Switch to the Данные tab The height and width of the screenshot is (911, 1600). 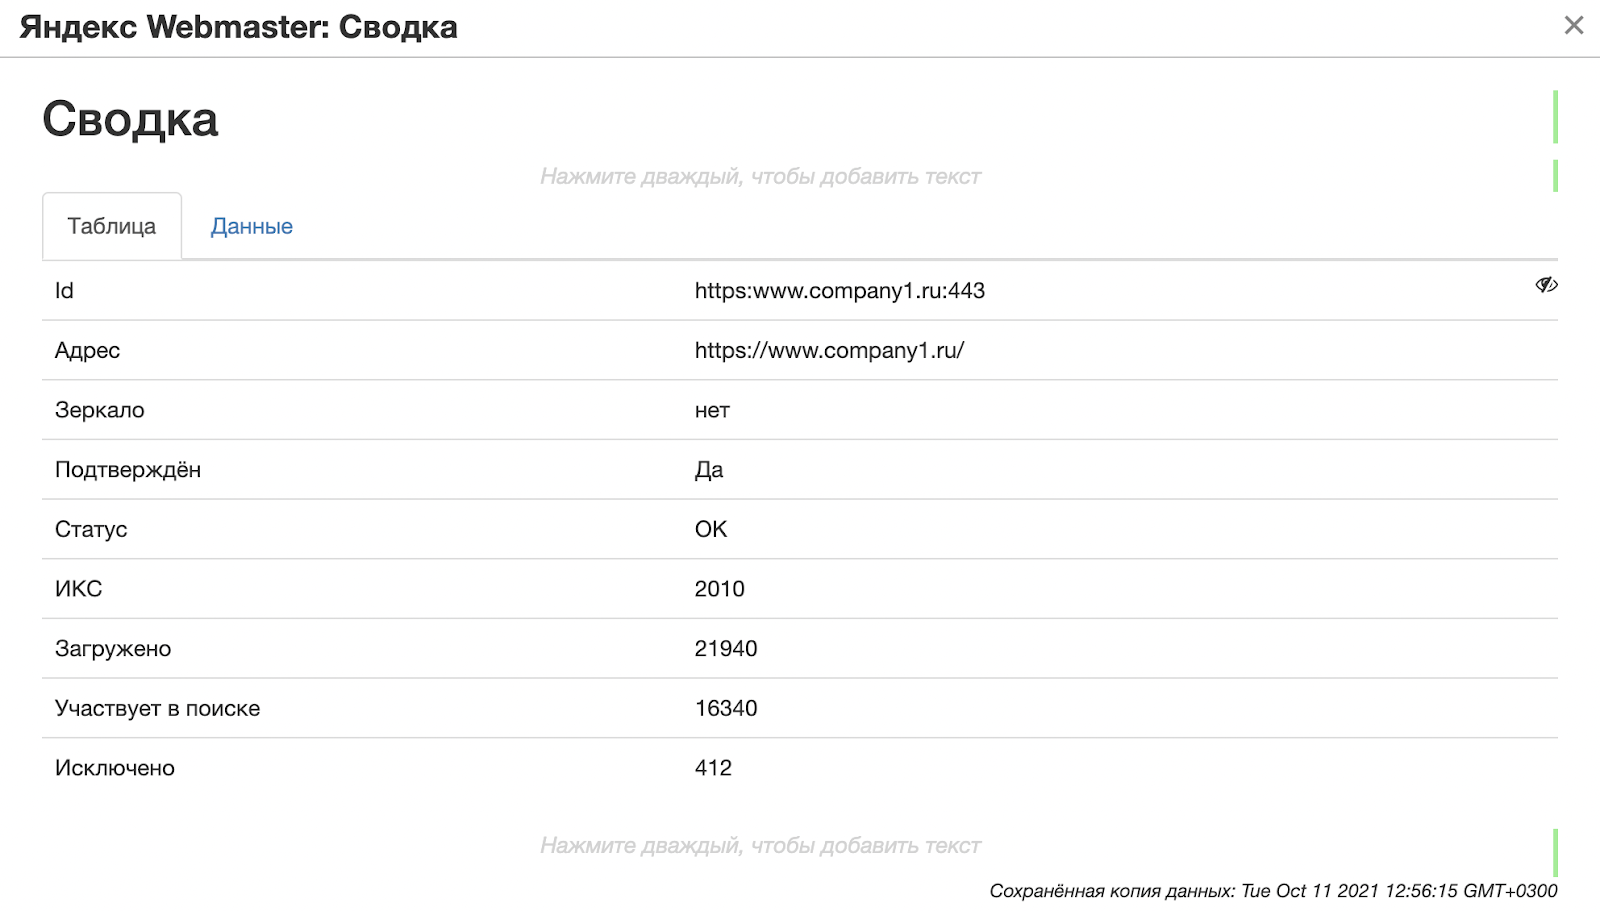252,227
